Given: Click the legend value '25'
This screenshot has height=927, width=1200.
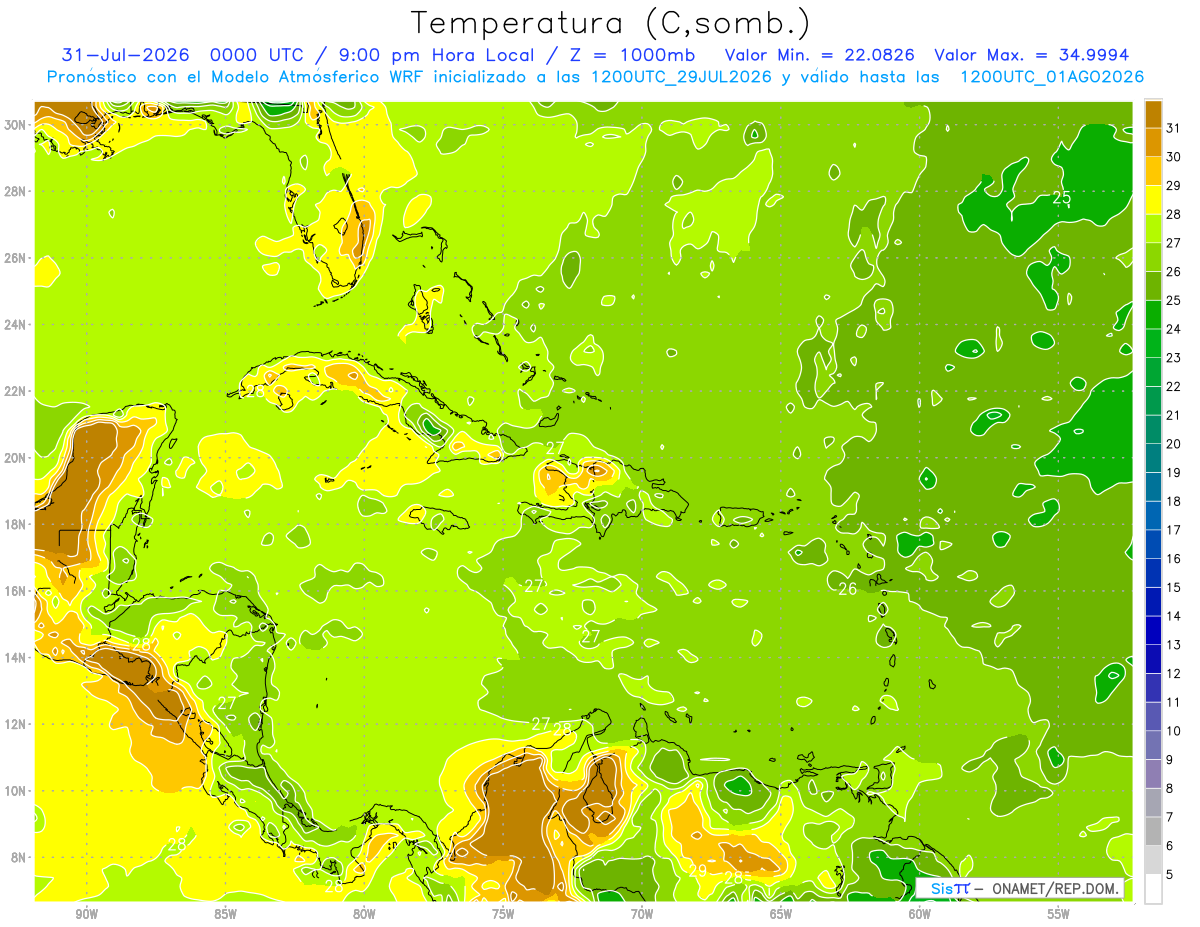Looking at the screenshot, I should click(1173, 300).
